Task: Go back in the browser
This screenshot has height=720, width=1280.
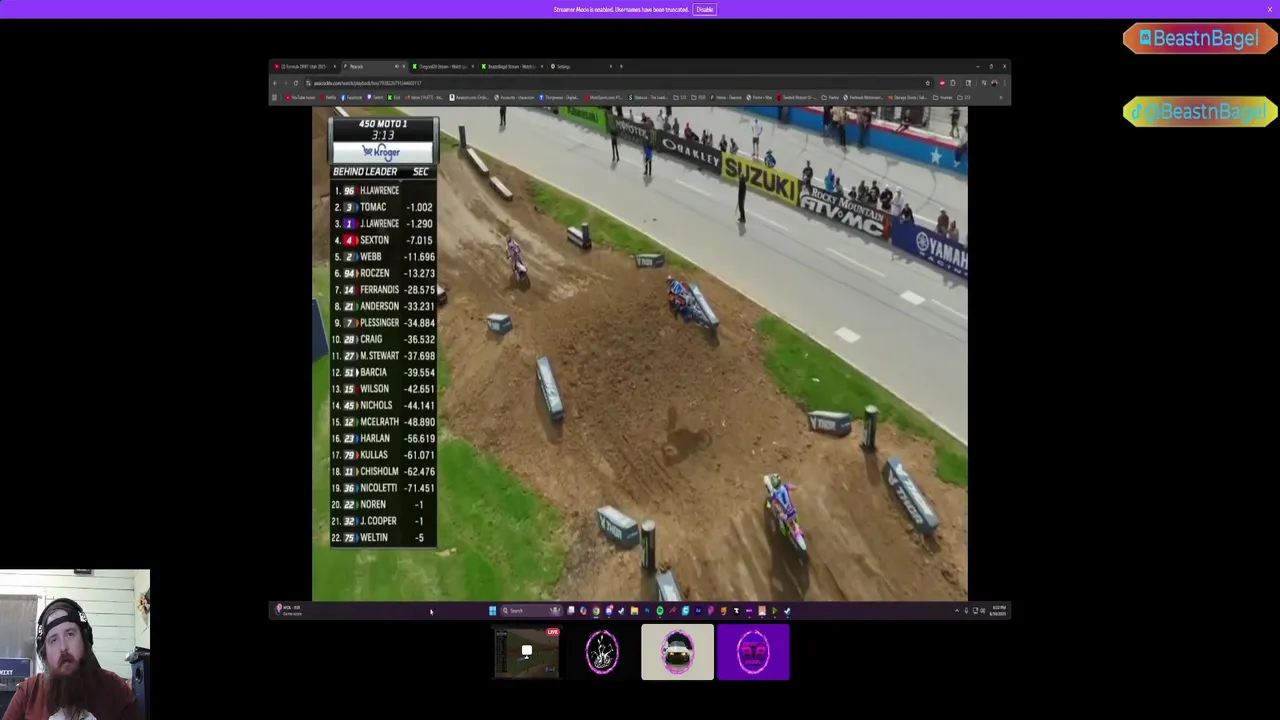Action: (x=275, y=83)
